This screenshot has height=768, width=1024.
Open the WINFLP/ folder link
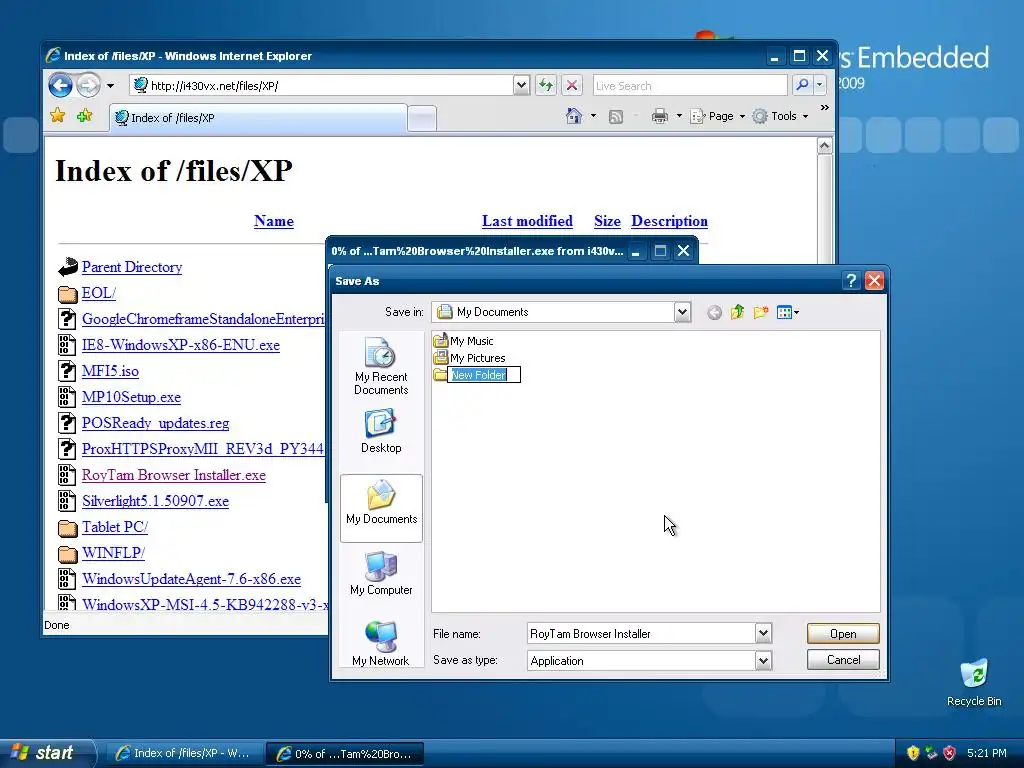tap(114, 553)
